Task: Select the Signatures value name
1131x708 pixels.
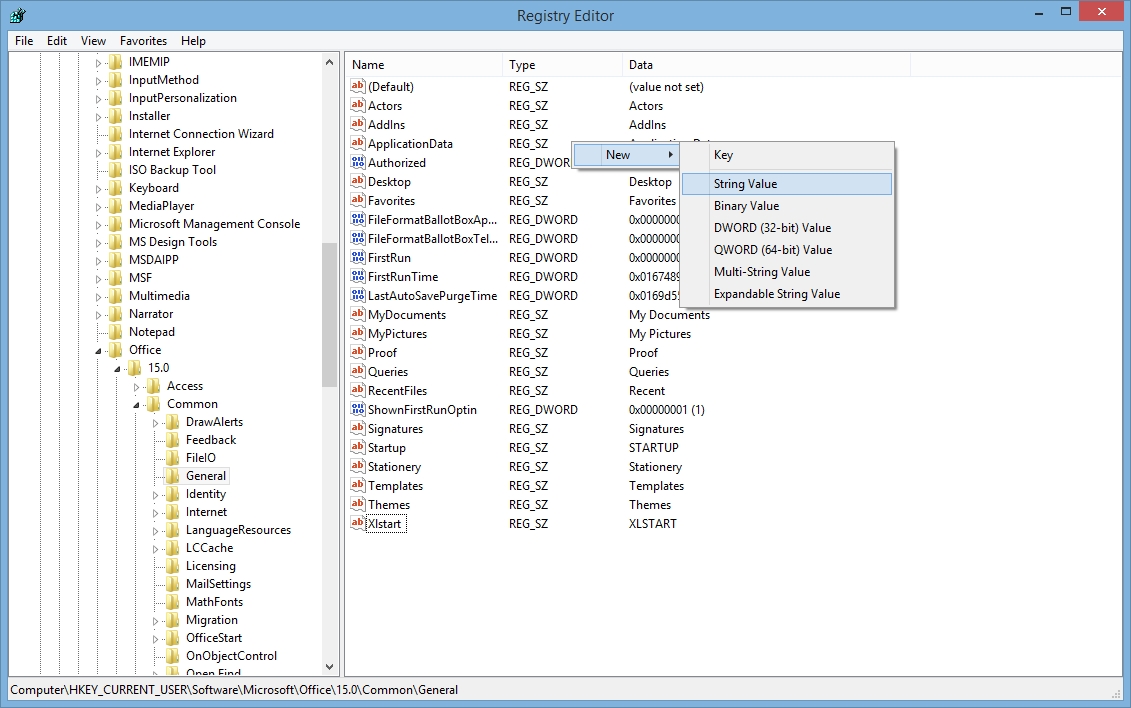Action: click(x=395, y=429)
